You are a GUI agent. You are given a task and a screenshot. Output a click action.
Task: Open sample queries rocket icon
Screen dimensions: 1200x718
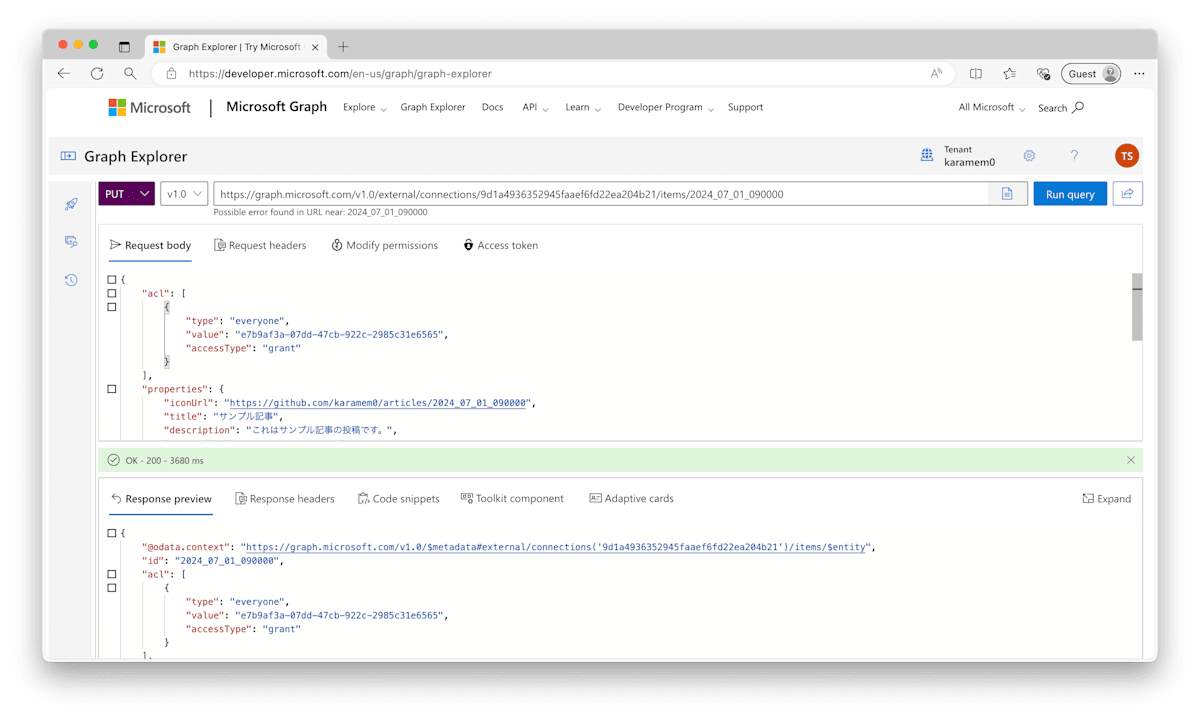click(x=71, y=204)
